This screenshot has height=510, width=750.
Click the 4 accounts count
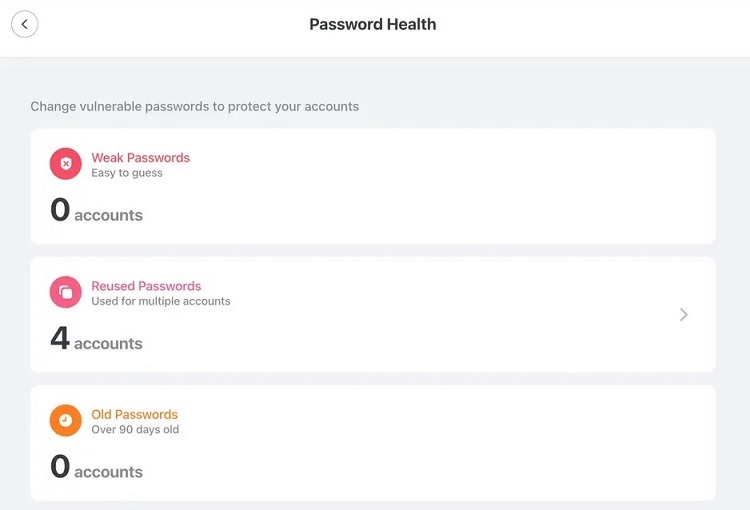[x=97, y=338]
